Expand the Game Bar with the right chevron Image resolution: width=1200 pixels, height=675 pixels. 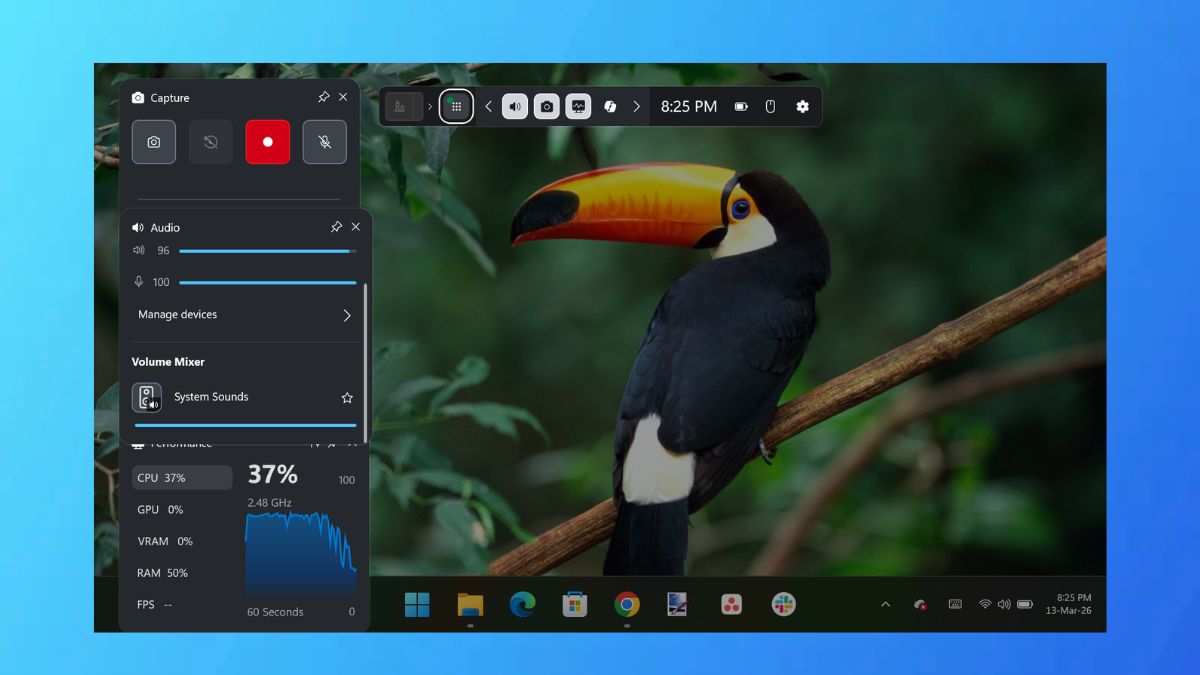(x=637, y=106)
